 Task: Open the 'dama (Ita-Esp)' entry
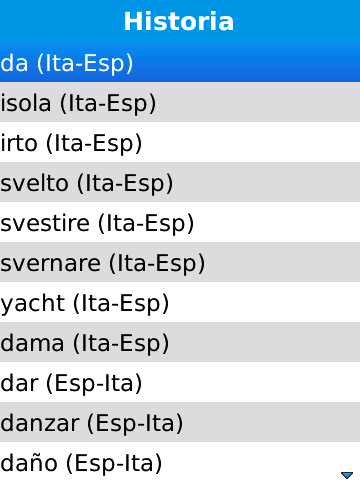[x=180, y=342]
